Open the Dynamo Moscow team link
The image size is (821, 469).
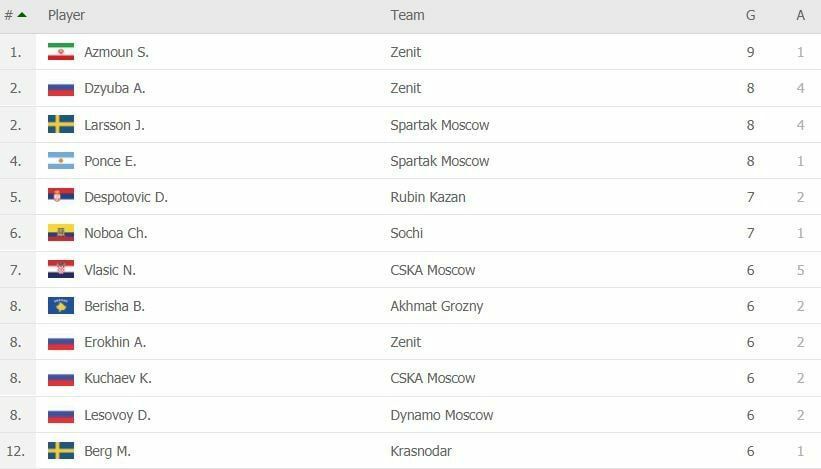tap(442, 415)
